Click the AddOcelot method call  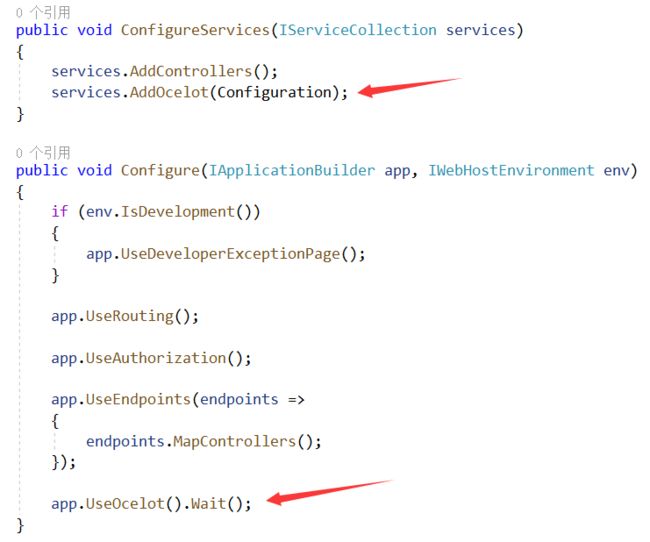pos(169,92)
